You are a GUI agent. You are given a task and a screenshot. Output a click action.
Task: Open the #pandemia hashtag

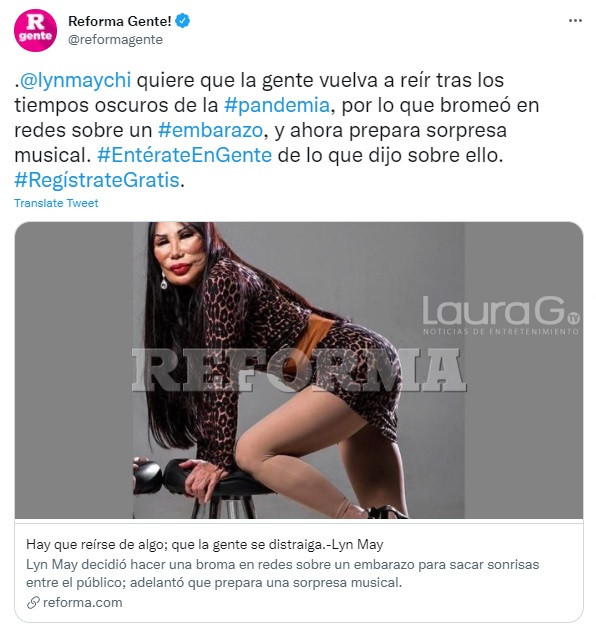(277, 105)
